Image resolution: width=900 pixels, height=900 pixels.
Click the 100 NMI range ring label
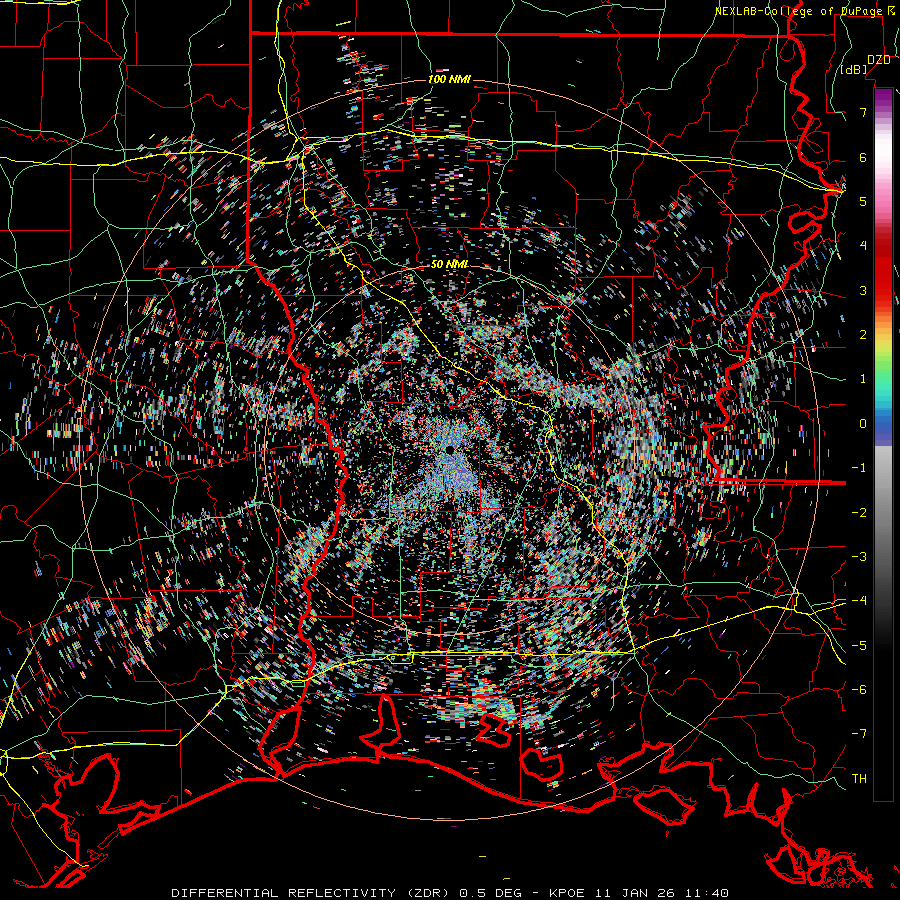tap(449, 79)
